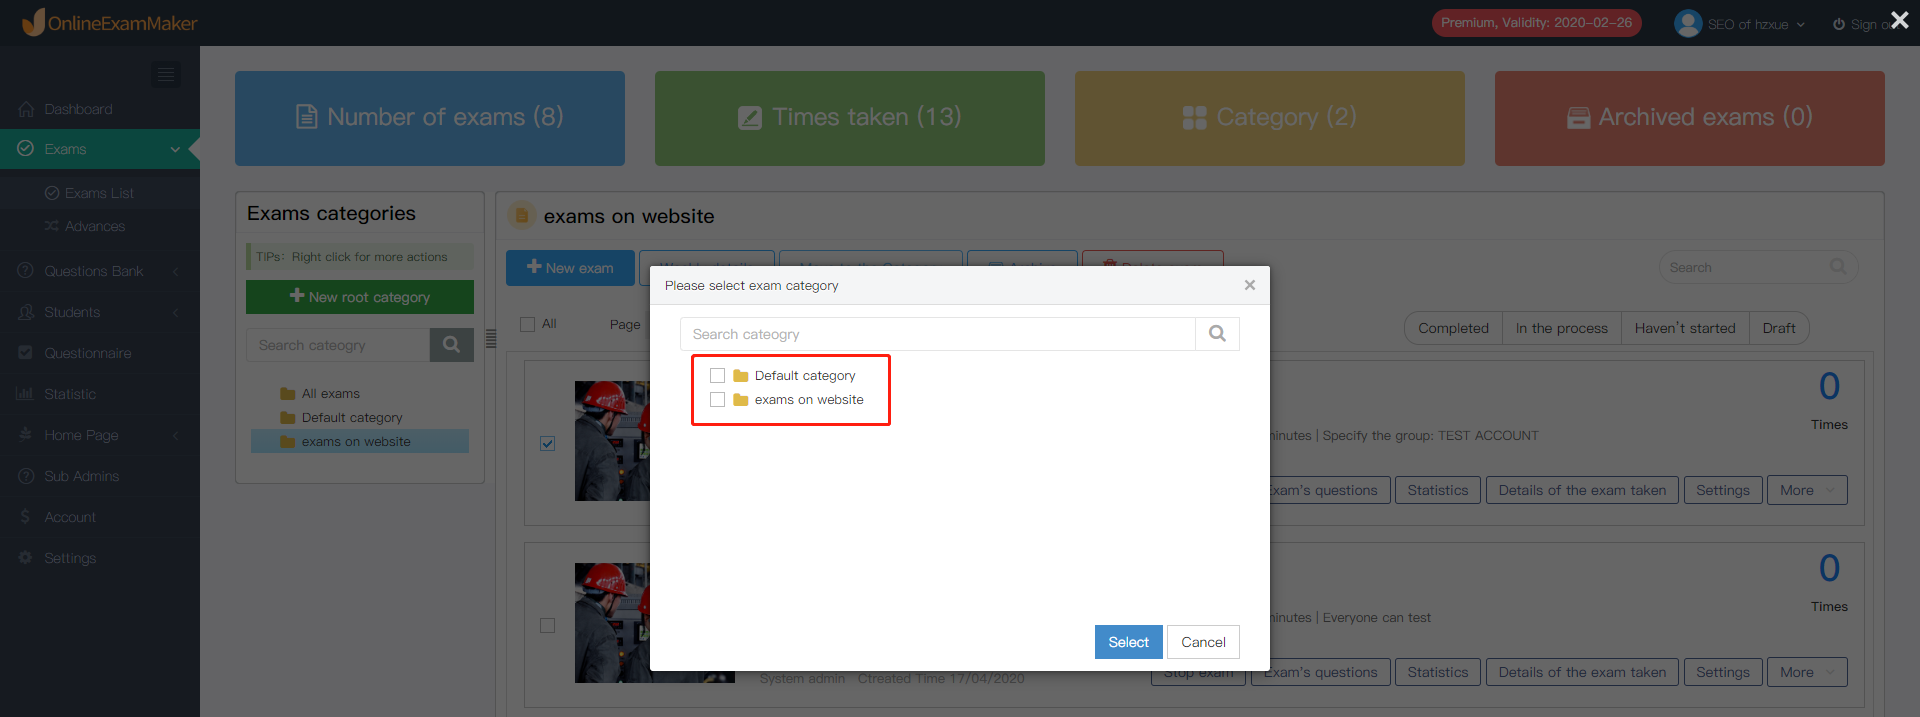This screenshot has height=717, width=1920.
Task: Uncheck the first exam's checkbox
Action: click(x=547, y=443)
